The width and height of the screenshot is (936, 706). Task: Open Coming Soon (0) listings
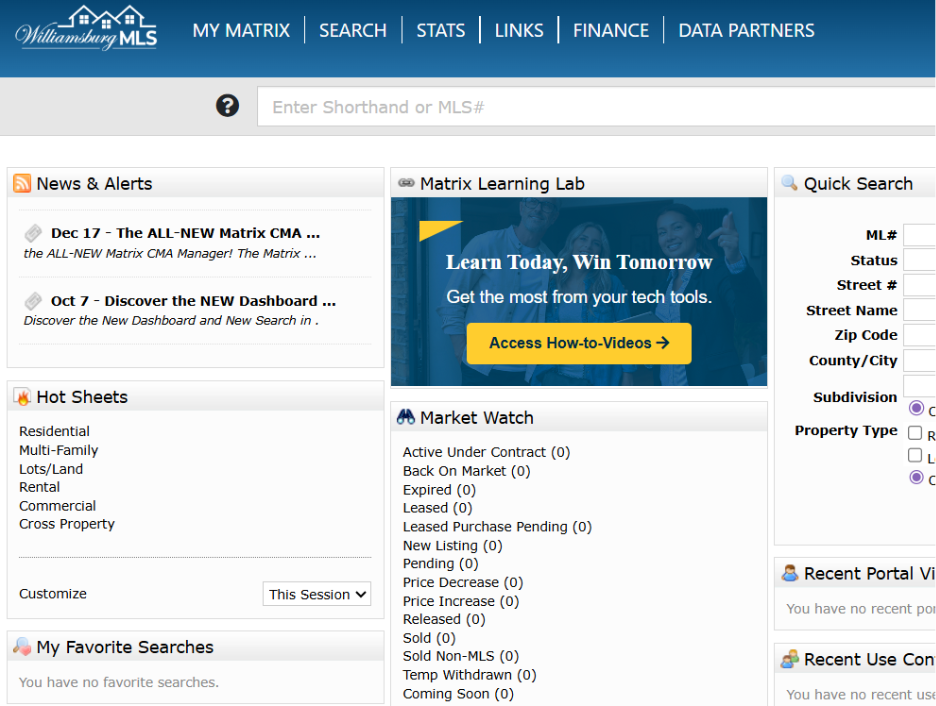point(458,693)
